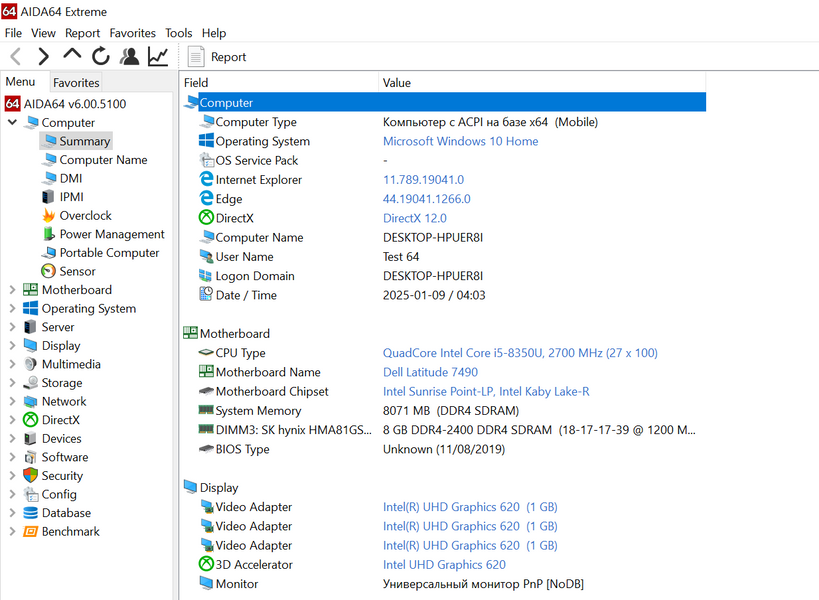This screenshot has width=819, height=600.
Task: Open the Help menu
Action: (214, 33)
